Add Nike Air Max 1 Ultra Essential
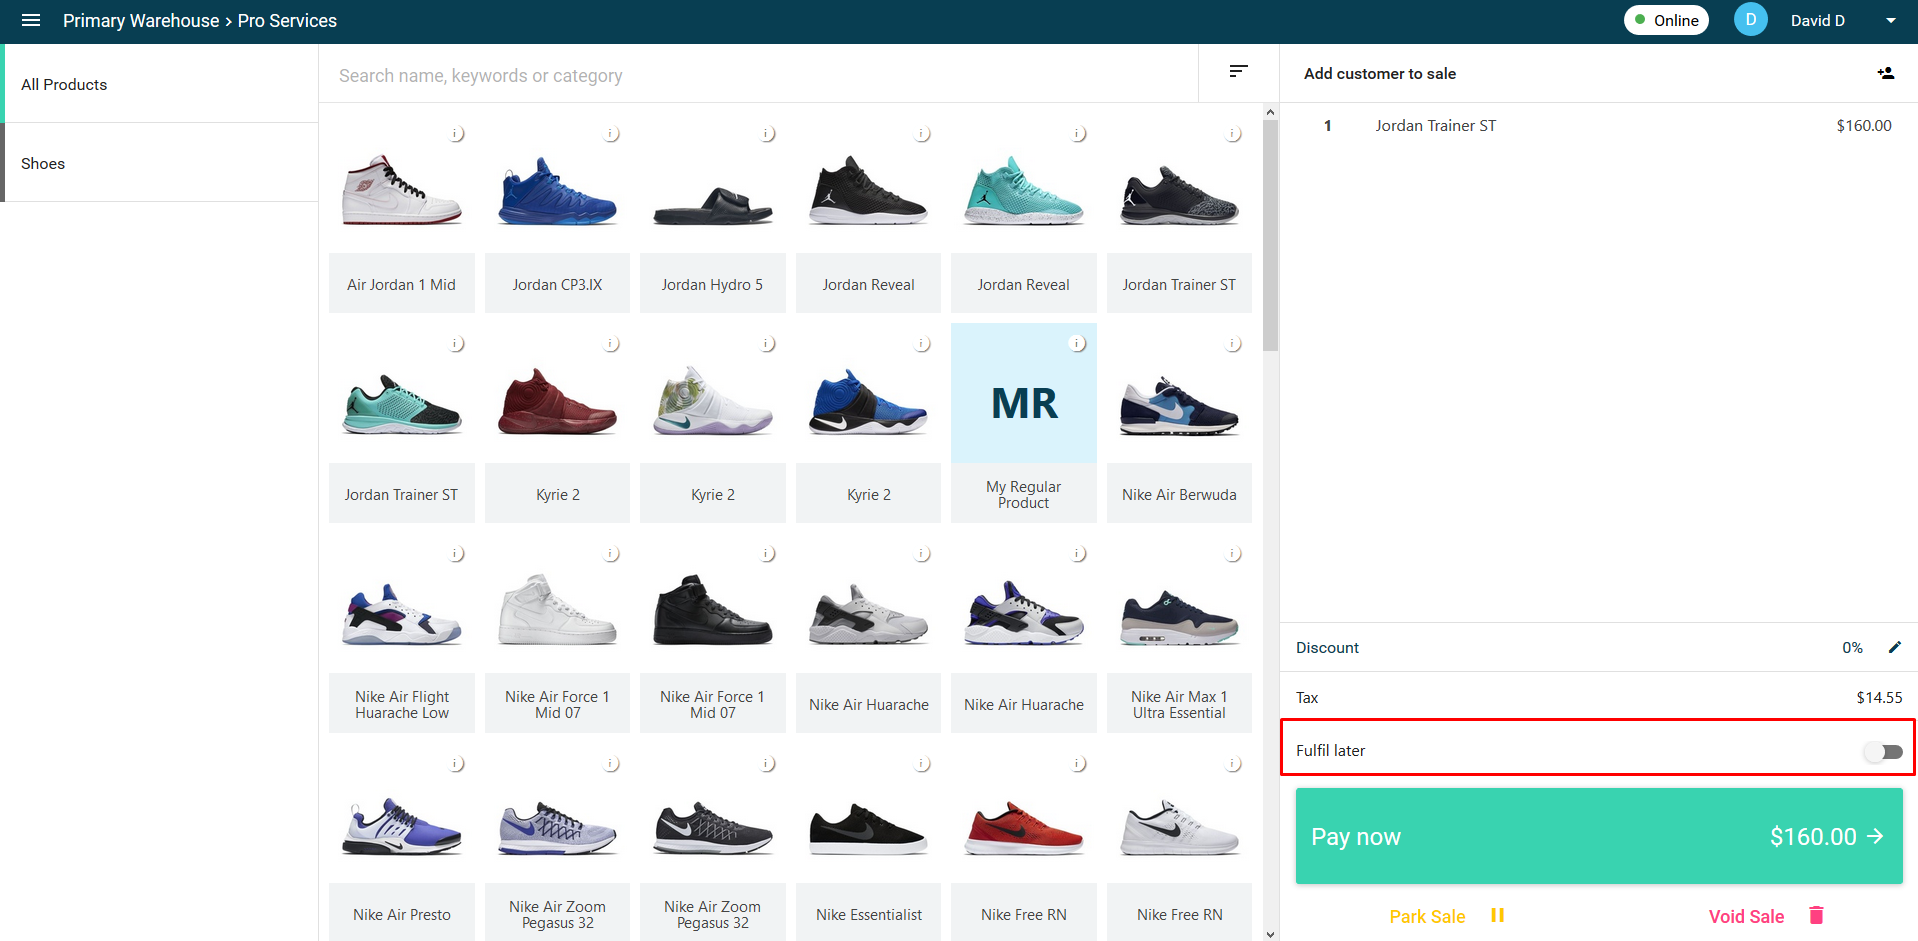Image resolution: width=1918 pixels, height=941 pixels. click(1179, 633)
